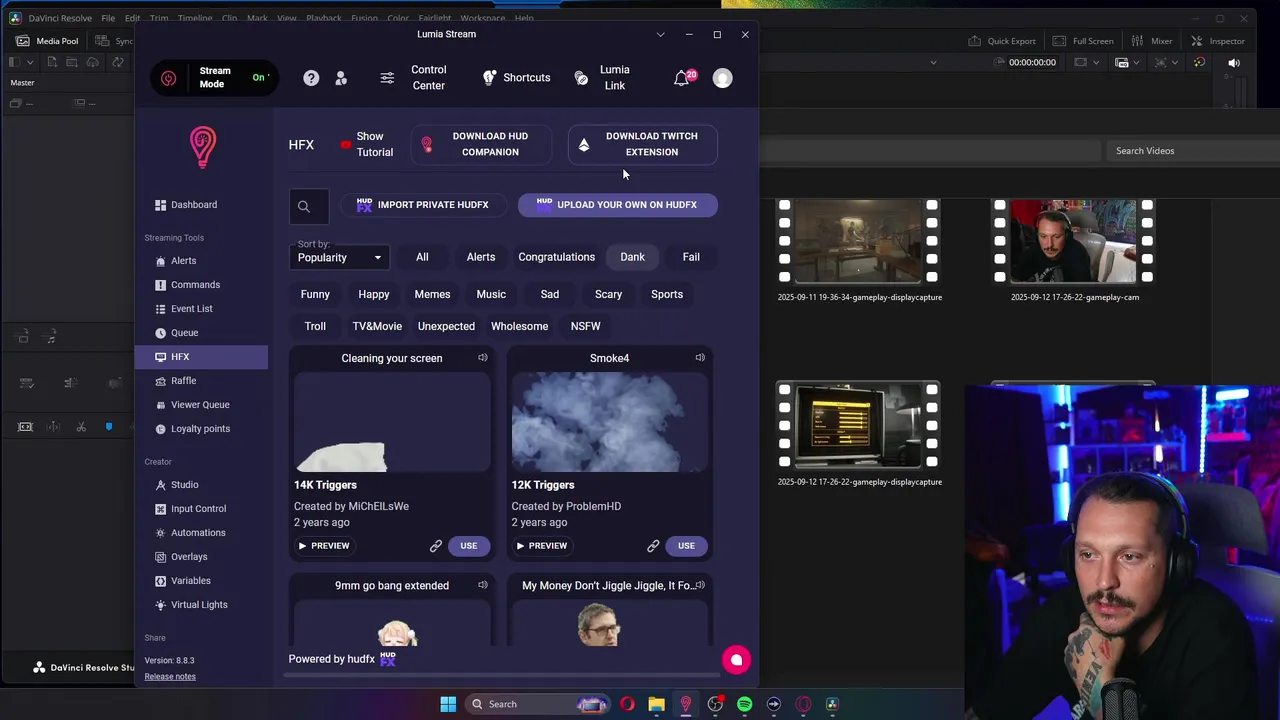The width and height of the screenshot is (1280, 720).
Task: Click Download Twitch Extension button
Action: tap(642, 144)
